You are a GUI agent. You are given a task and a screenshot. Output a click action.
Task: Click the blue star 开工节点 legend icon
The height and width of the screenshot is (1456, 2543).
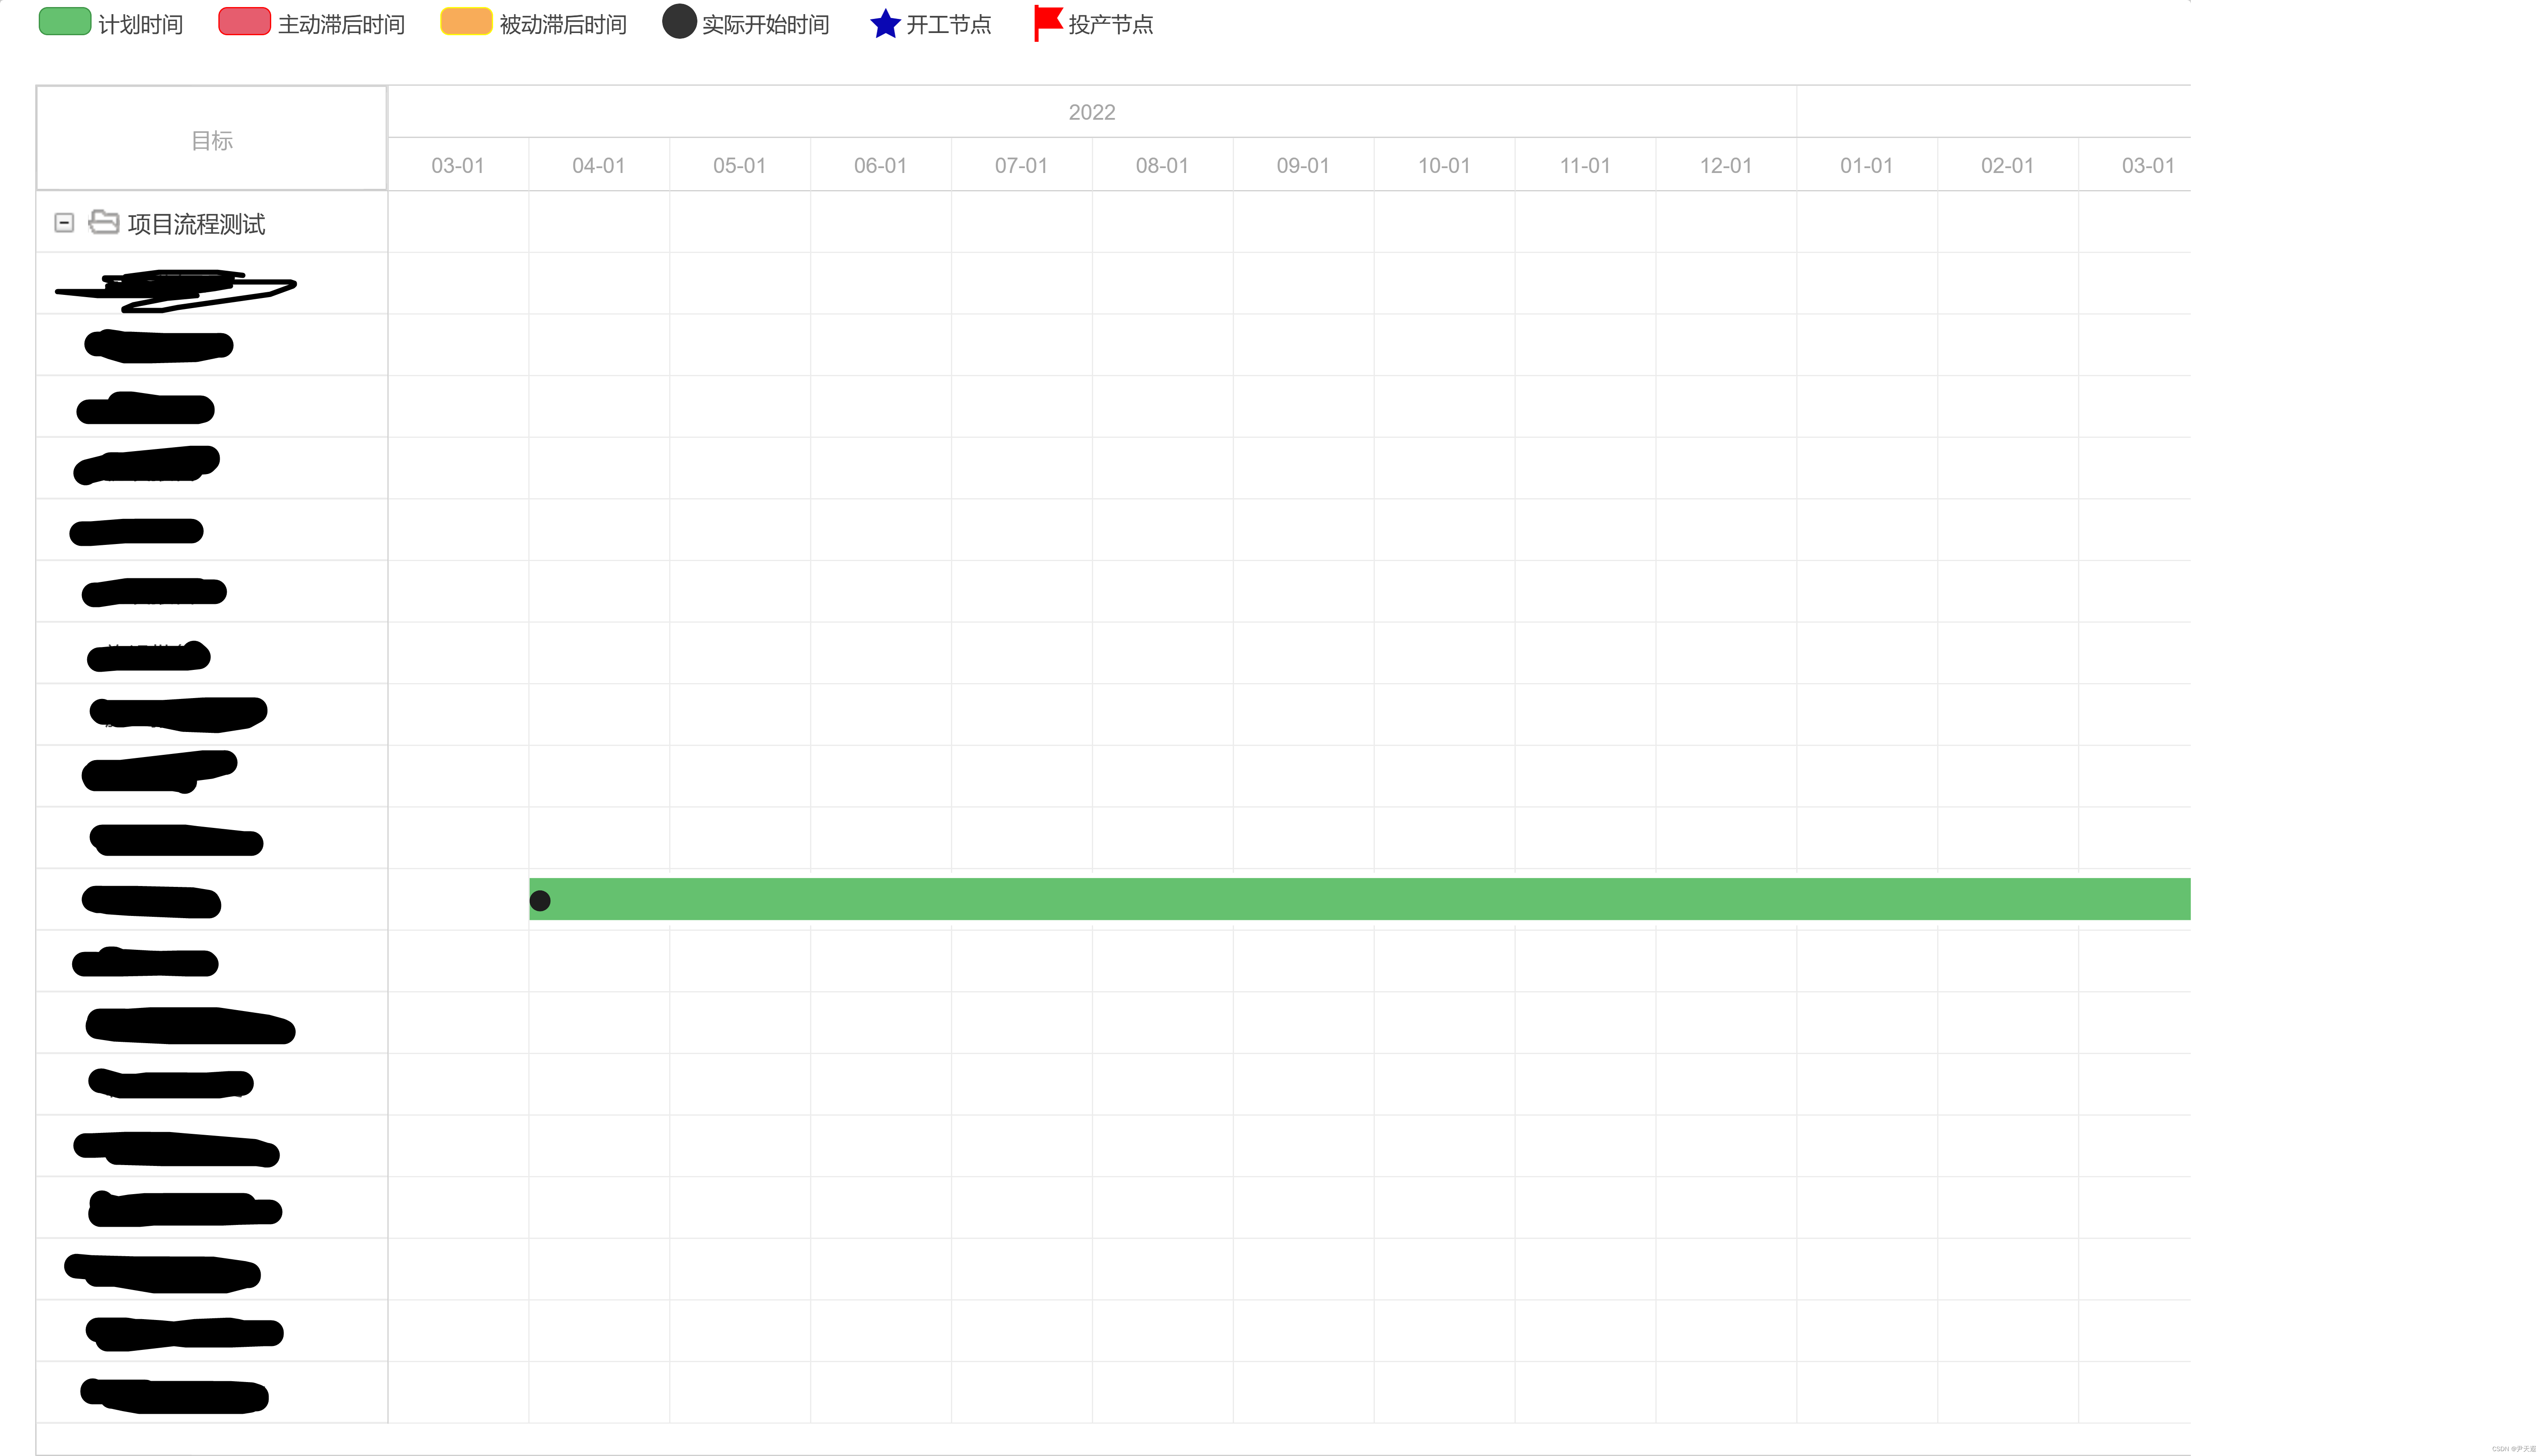click(884, 23)
